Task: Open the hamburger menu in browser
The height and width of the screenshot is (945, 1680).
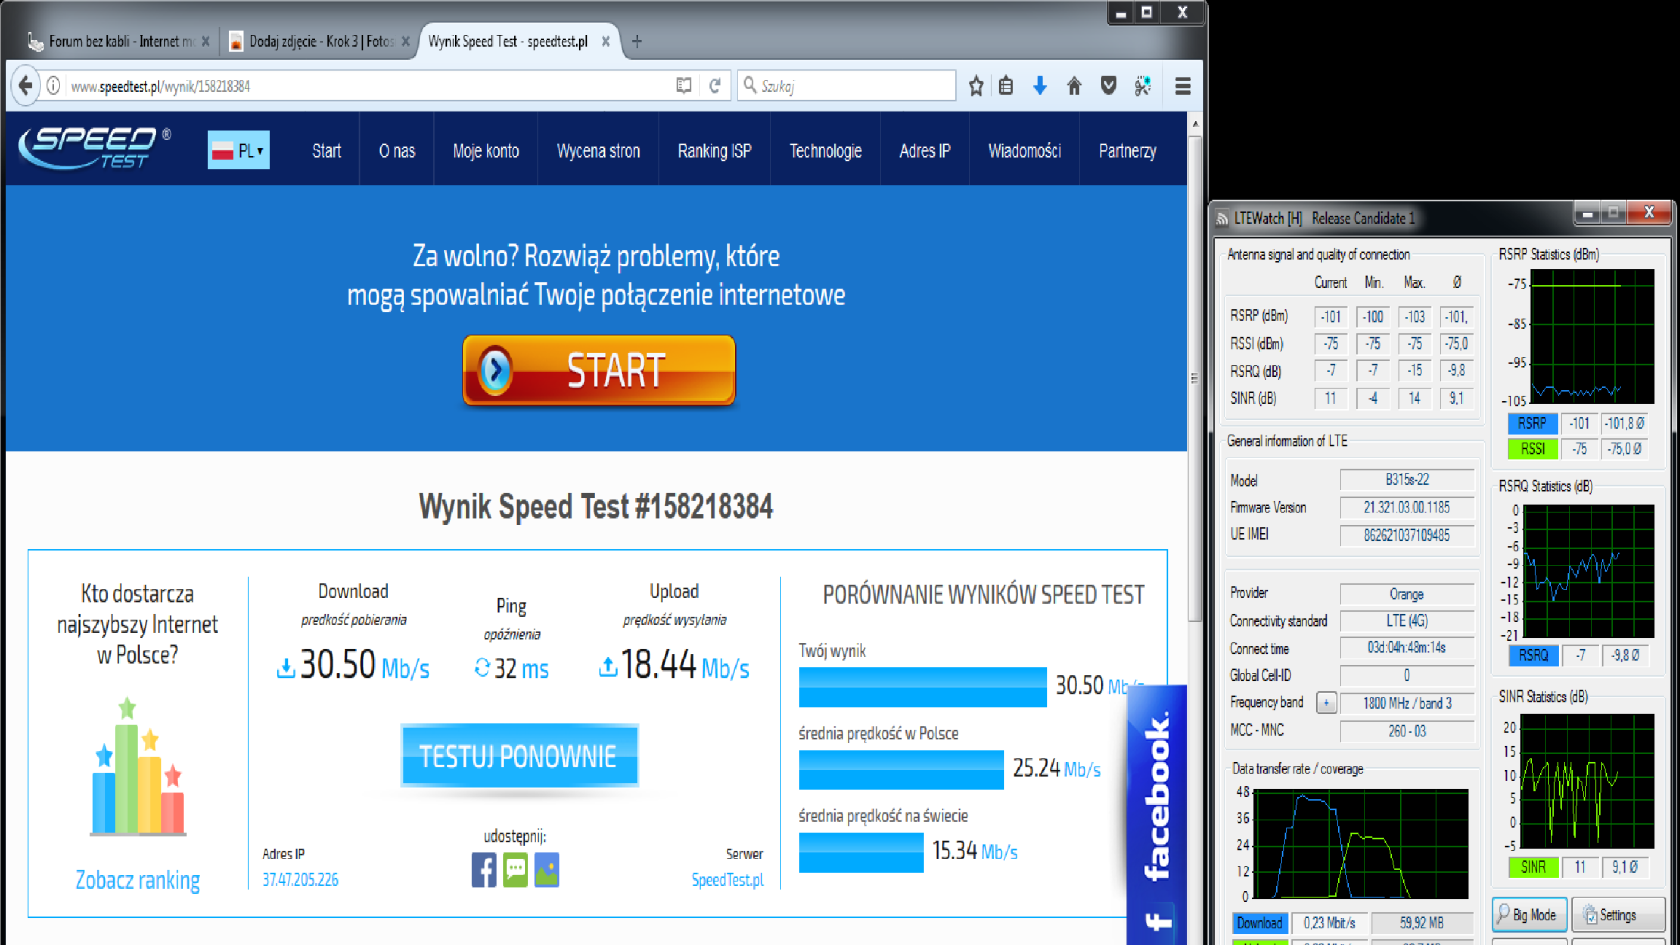Action: [1183, 86]
